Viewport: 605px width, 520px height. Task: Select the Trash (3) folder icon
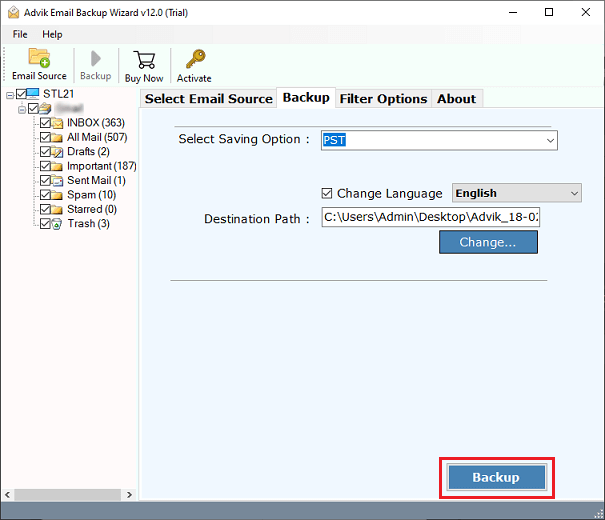point(58,224)
